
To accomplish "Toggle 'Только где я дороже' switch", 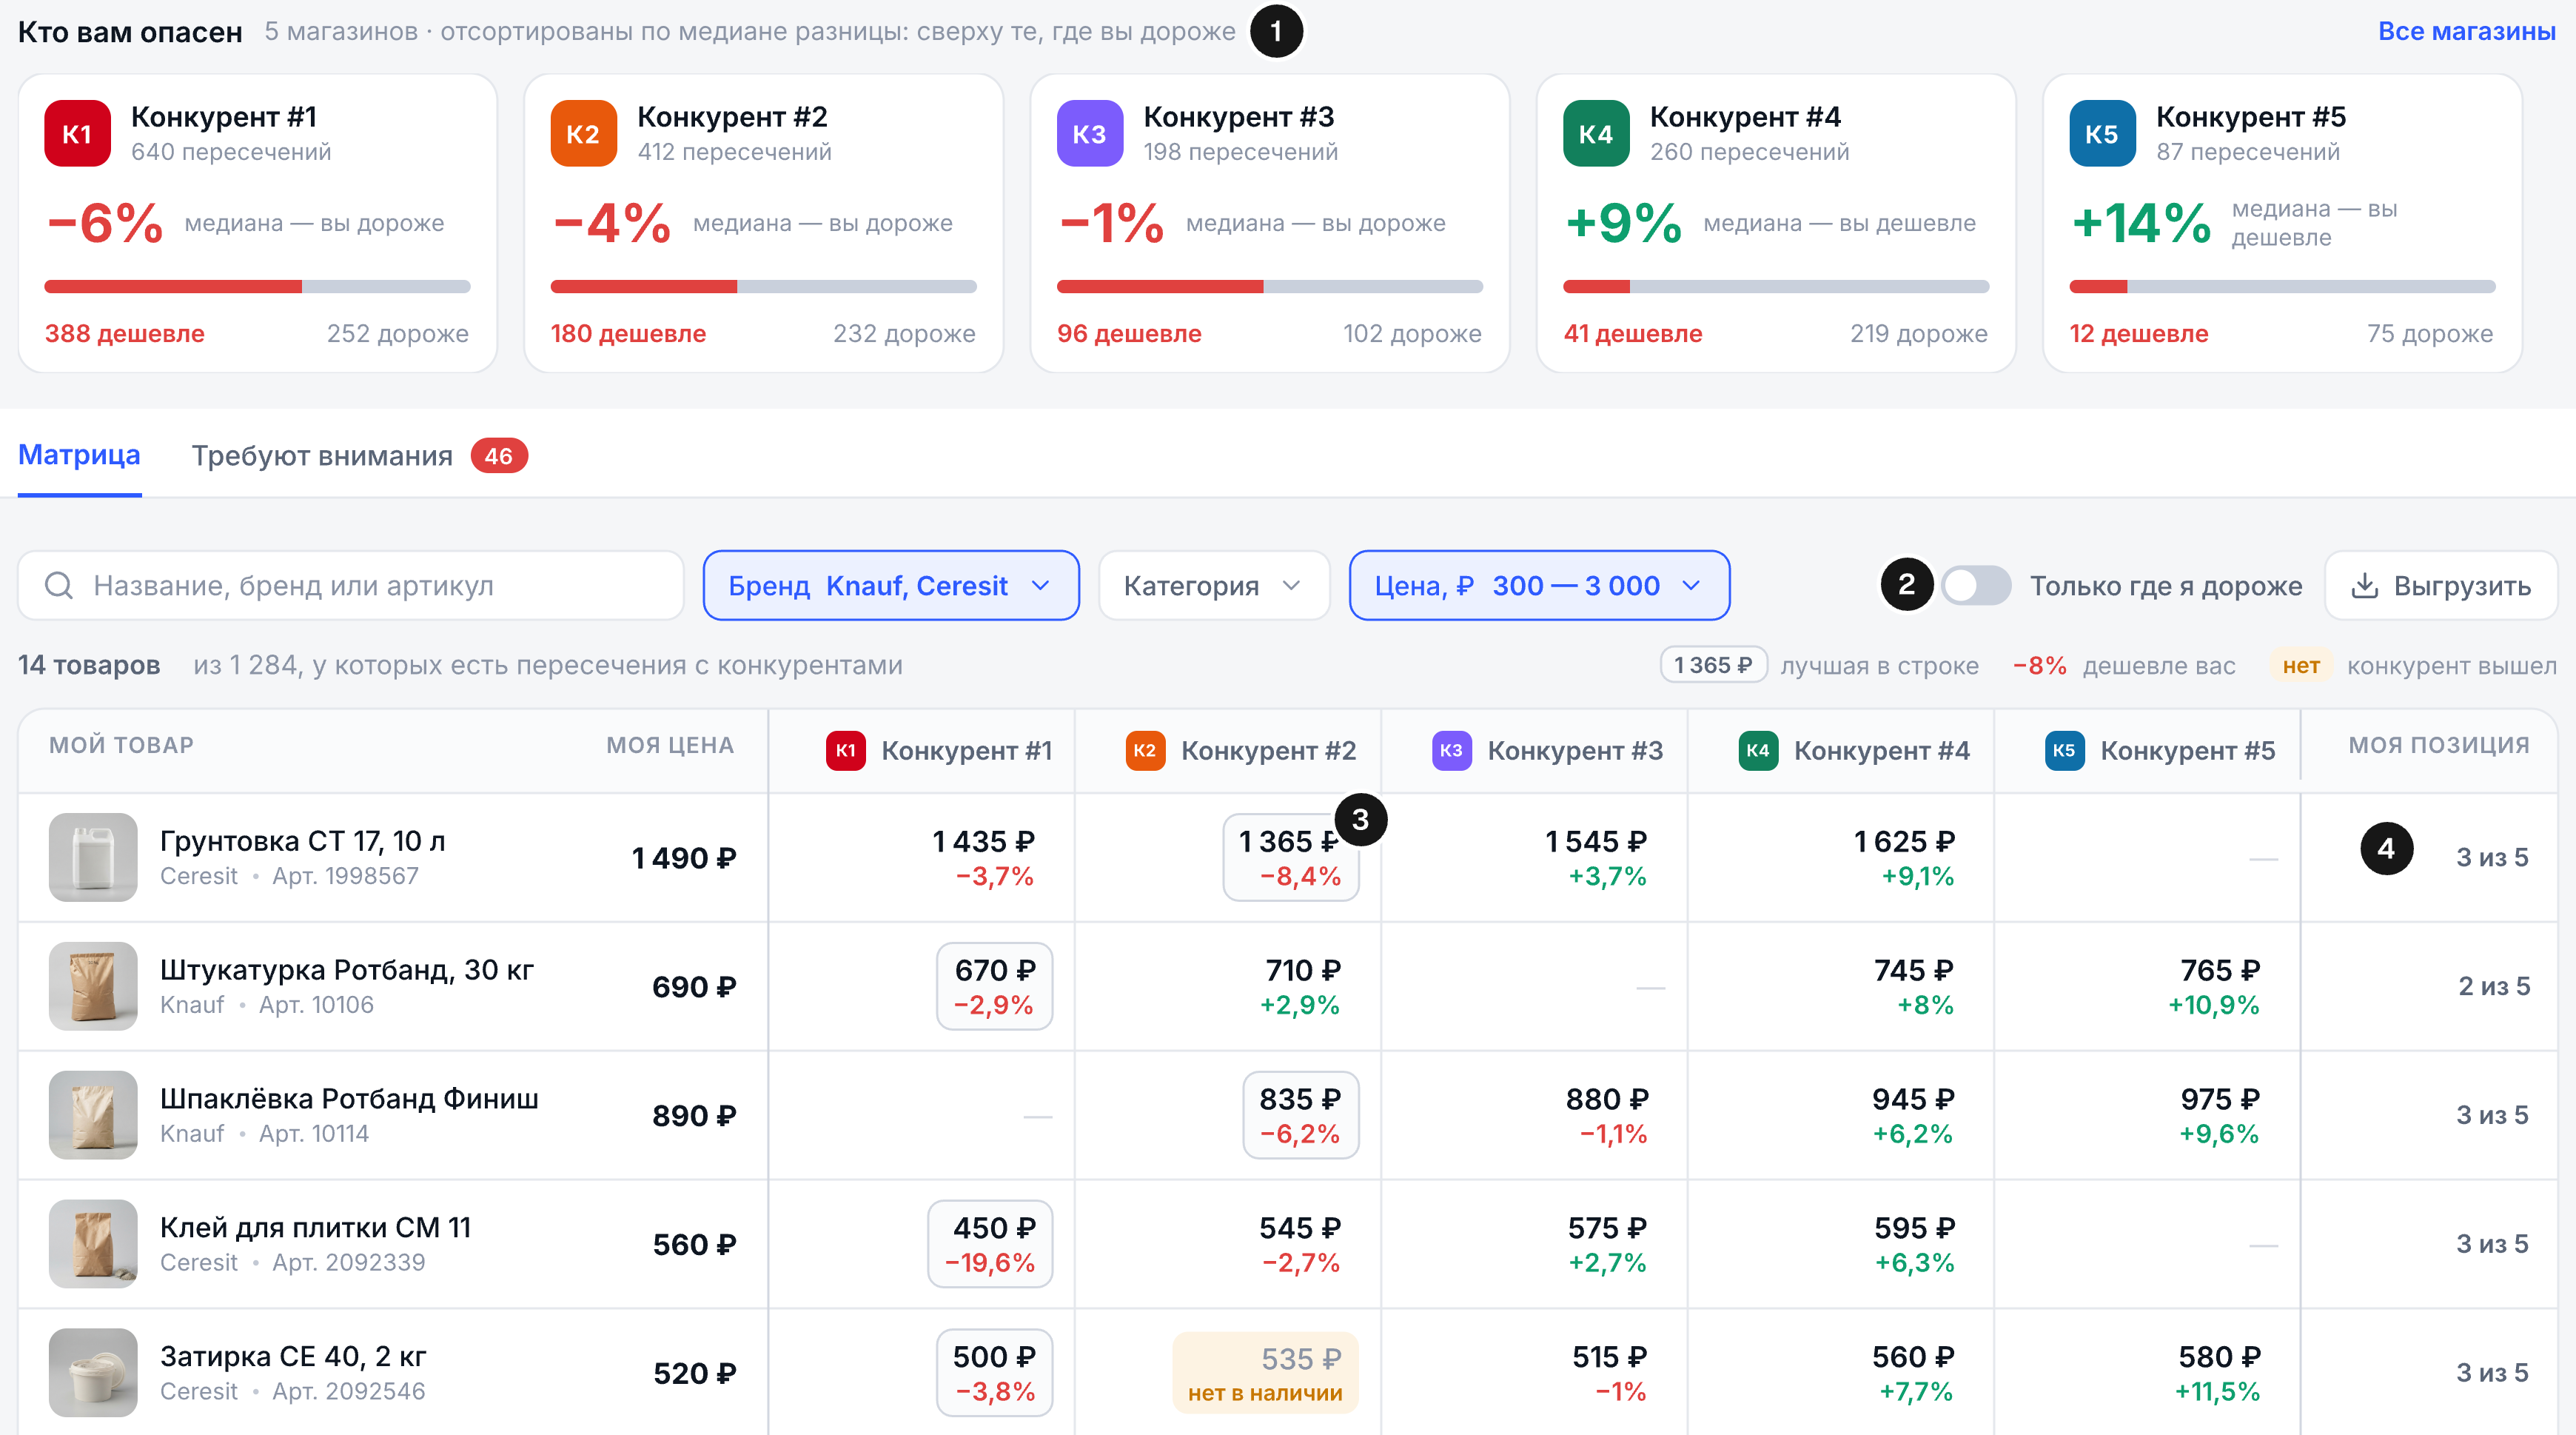I will pyautogui.click(x=1976, y=586).
